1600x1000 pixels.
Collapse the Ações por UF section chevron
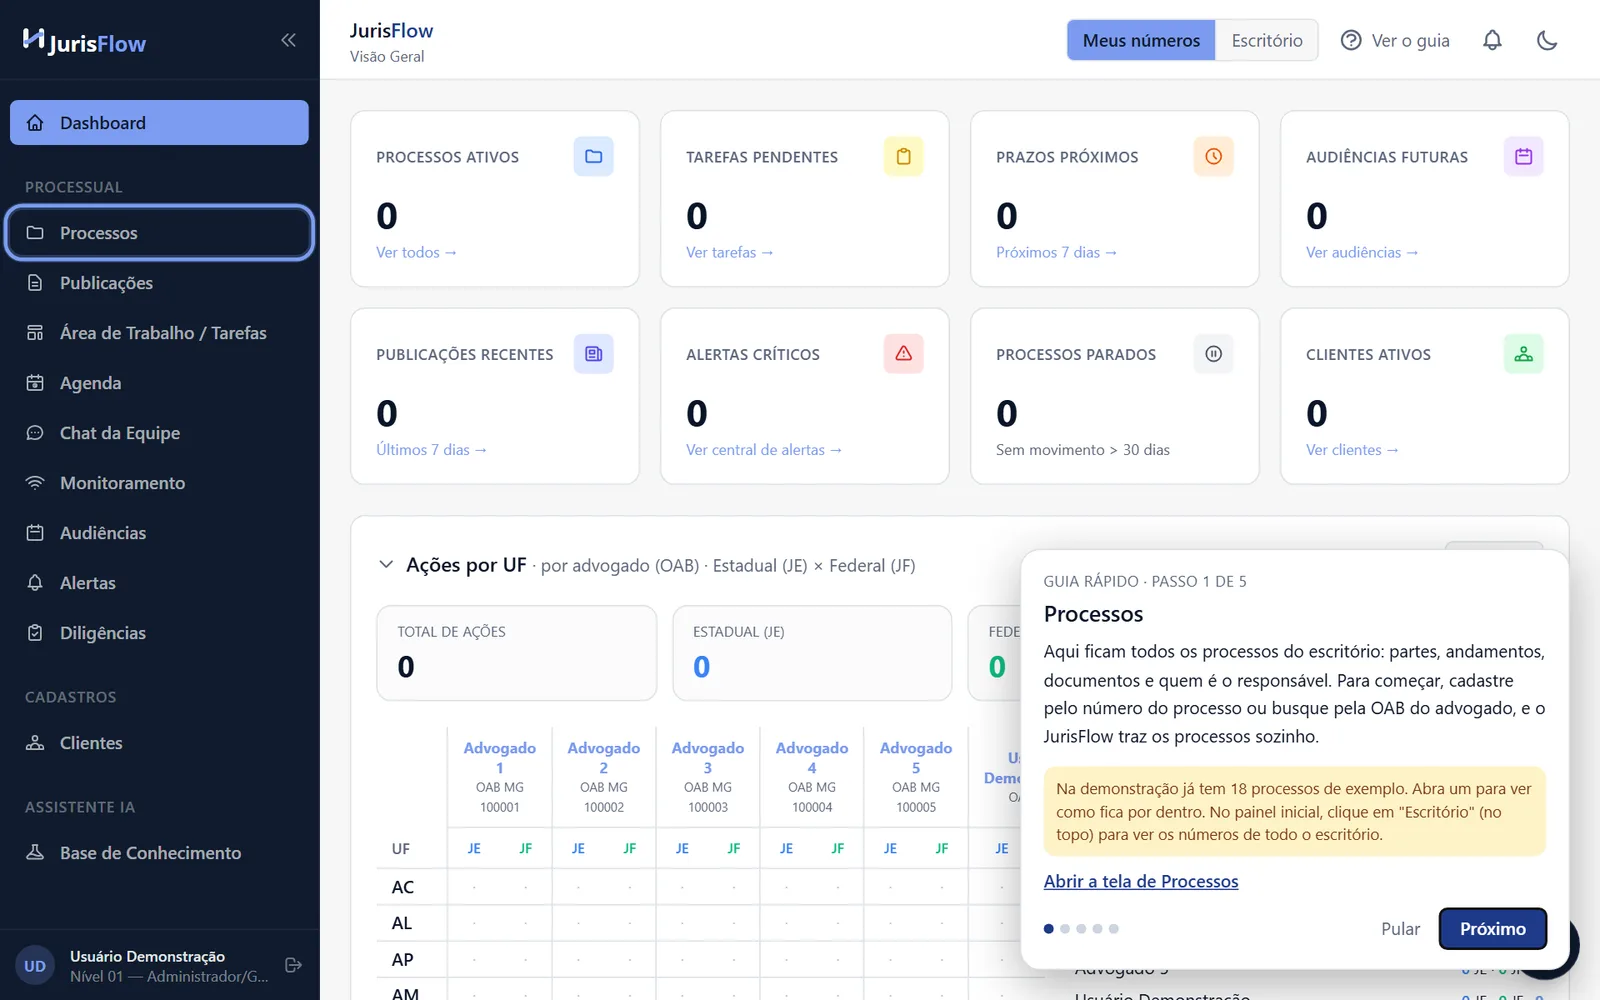[x=386, y=565]
